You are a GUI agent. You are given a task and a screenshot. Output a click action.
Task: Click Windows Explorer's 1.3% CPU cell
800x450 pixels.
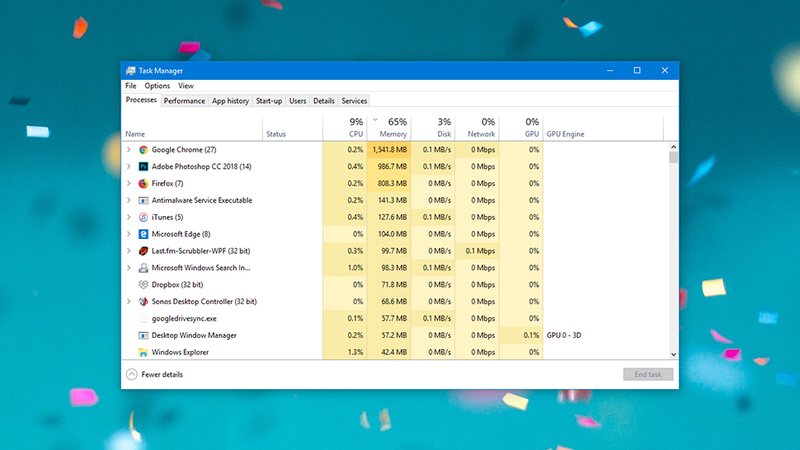point(344,352)
